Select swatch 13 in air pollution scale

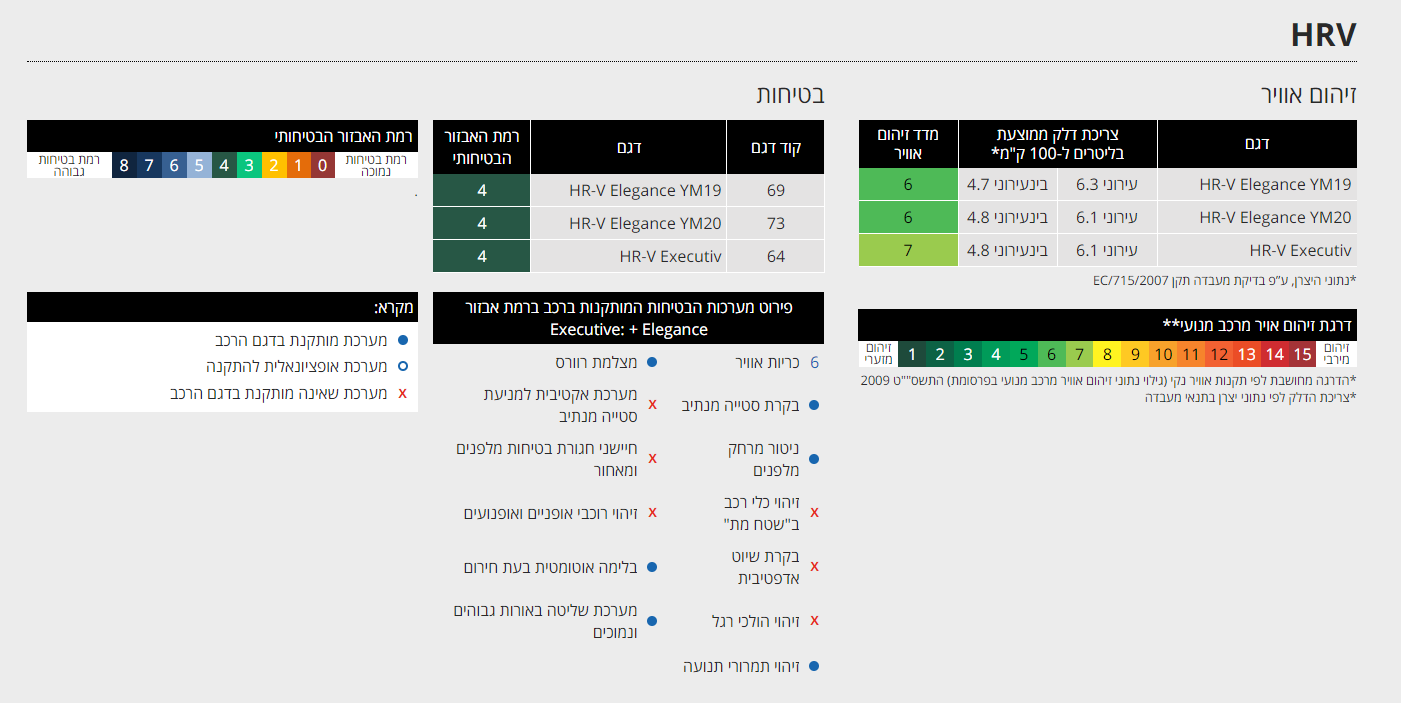1246,354
